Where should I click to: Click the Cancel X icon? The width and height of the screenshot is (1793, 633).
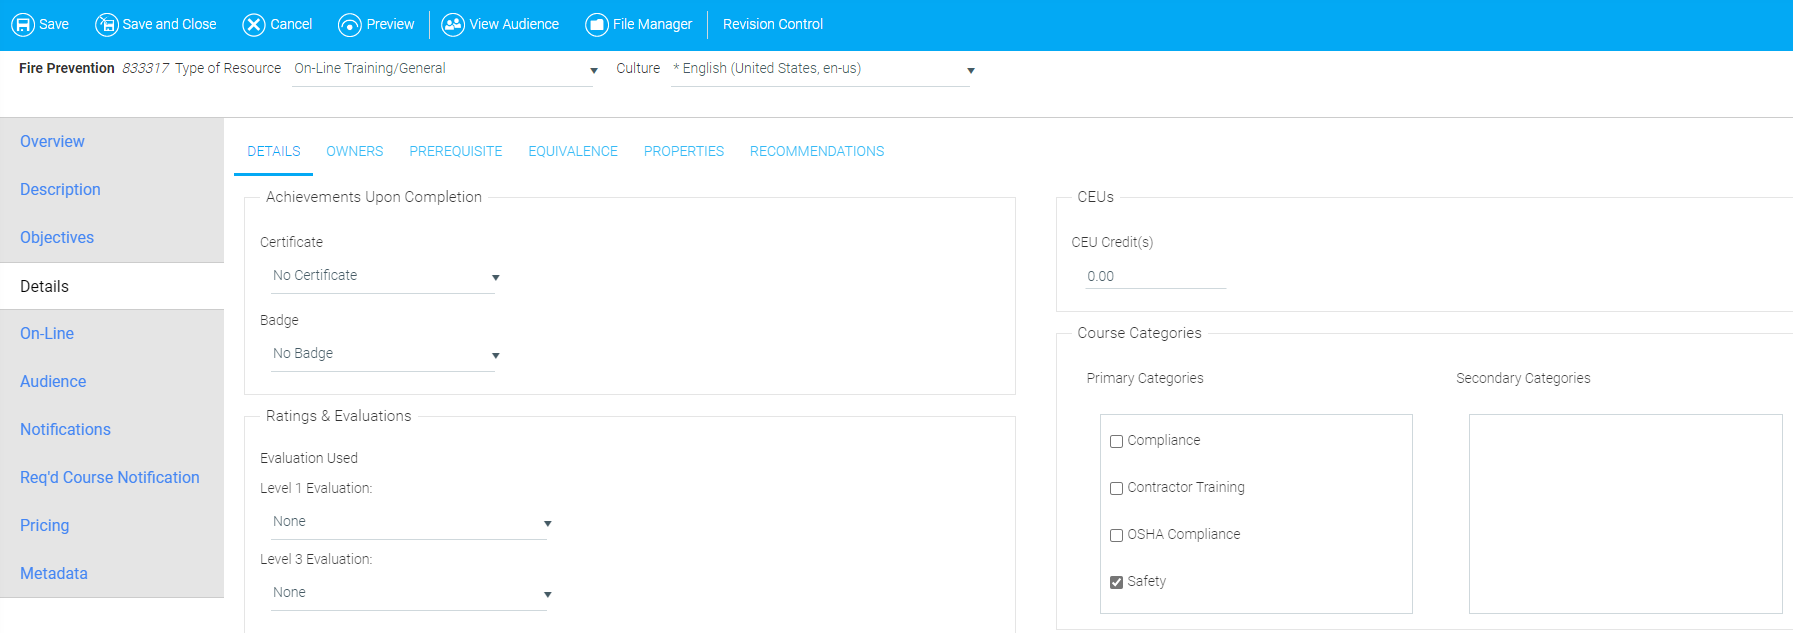click(254, 25)
